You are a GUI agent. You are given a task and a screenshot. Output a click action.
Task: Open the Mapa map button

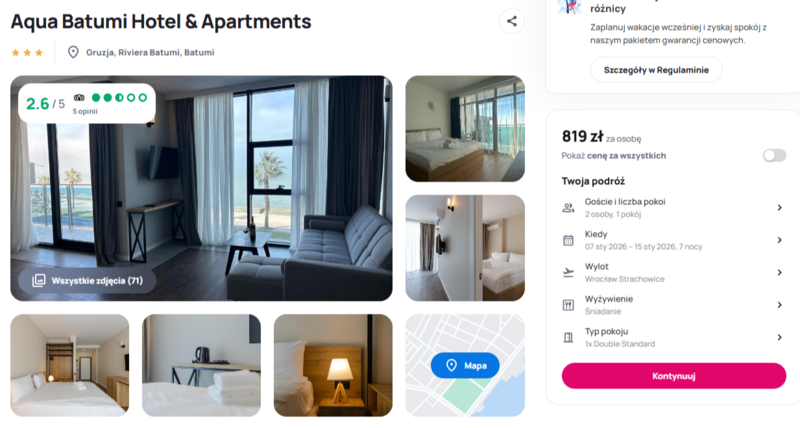pos(465,365)
